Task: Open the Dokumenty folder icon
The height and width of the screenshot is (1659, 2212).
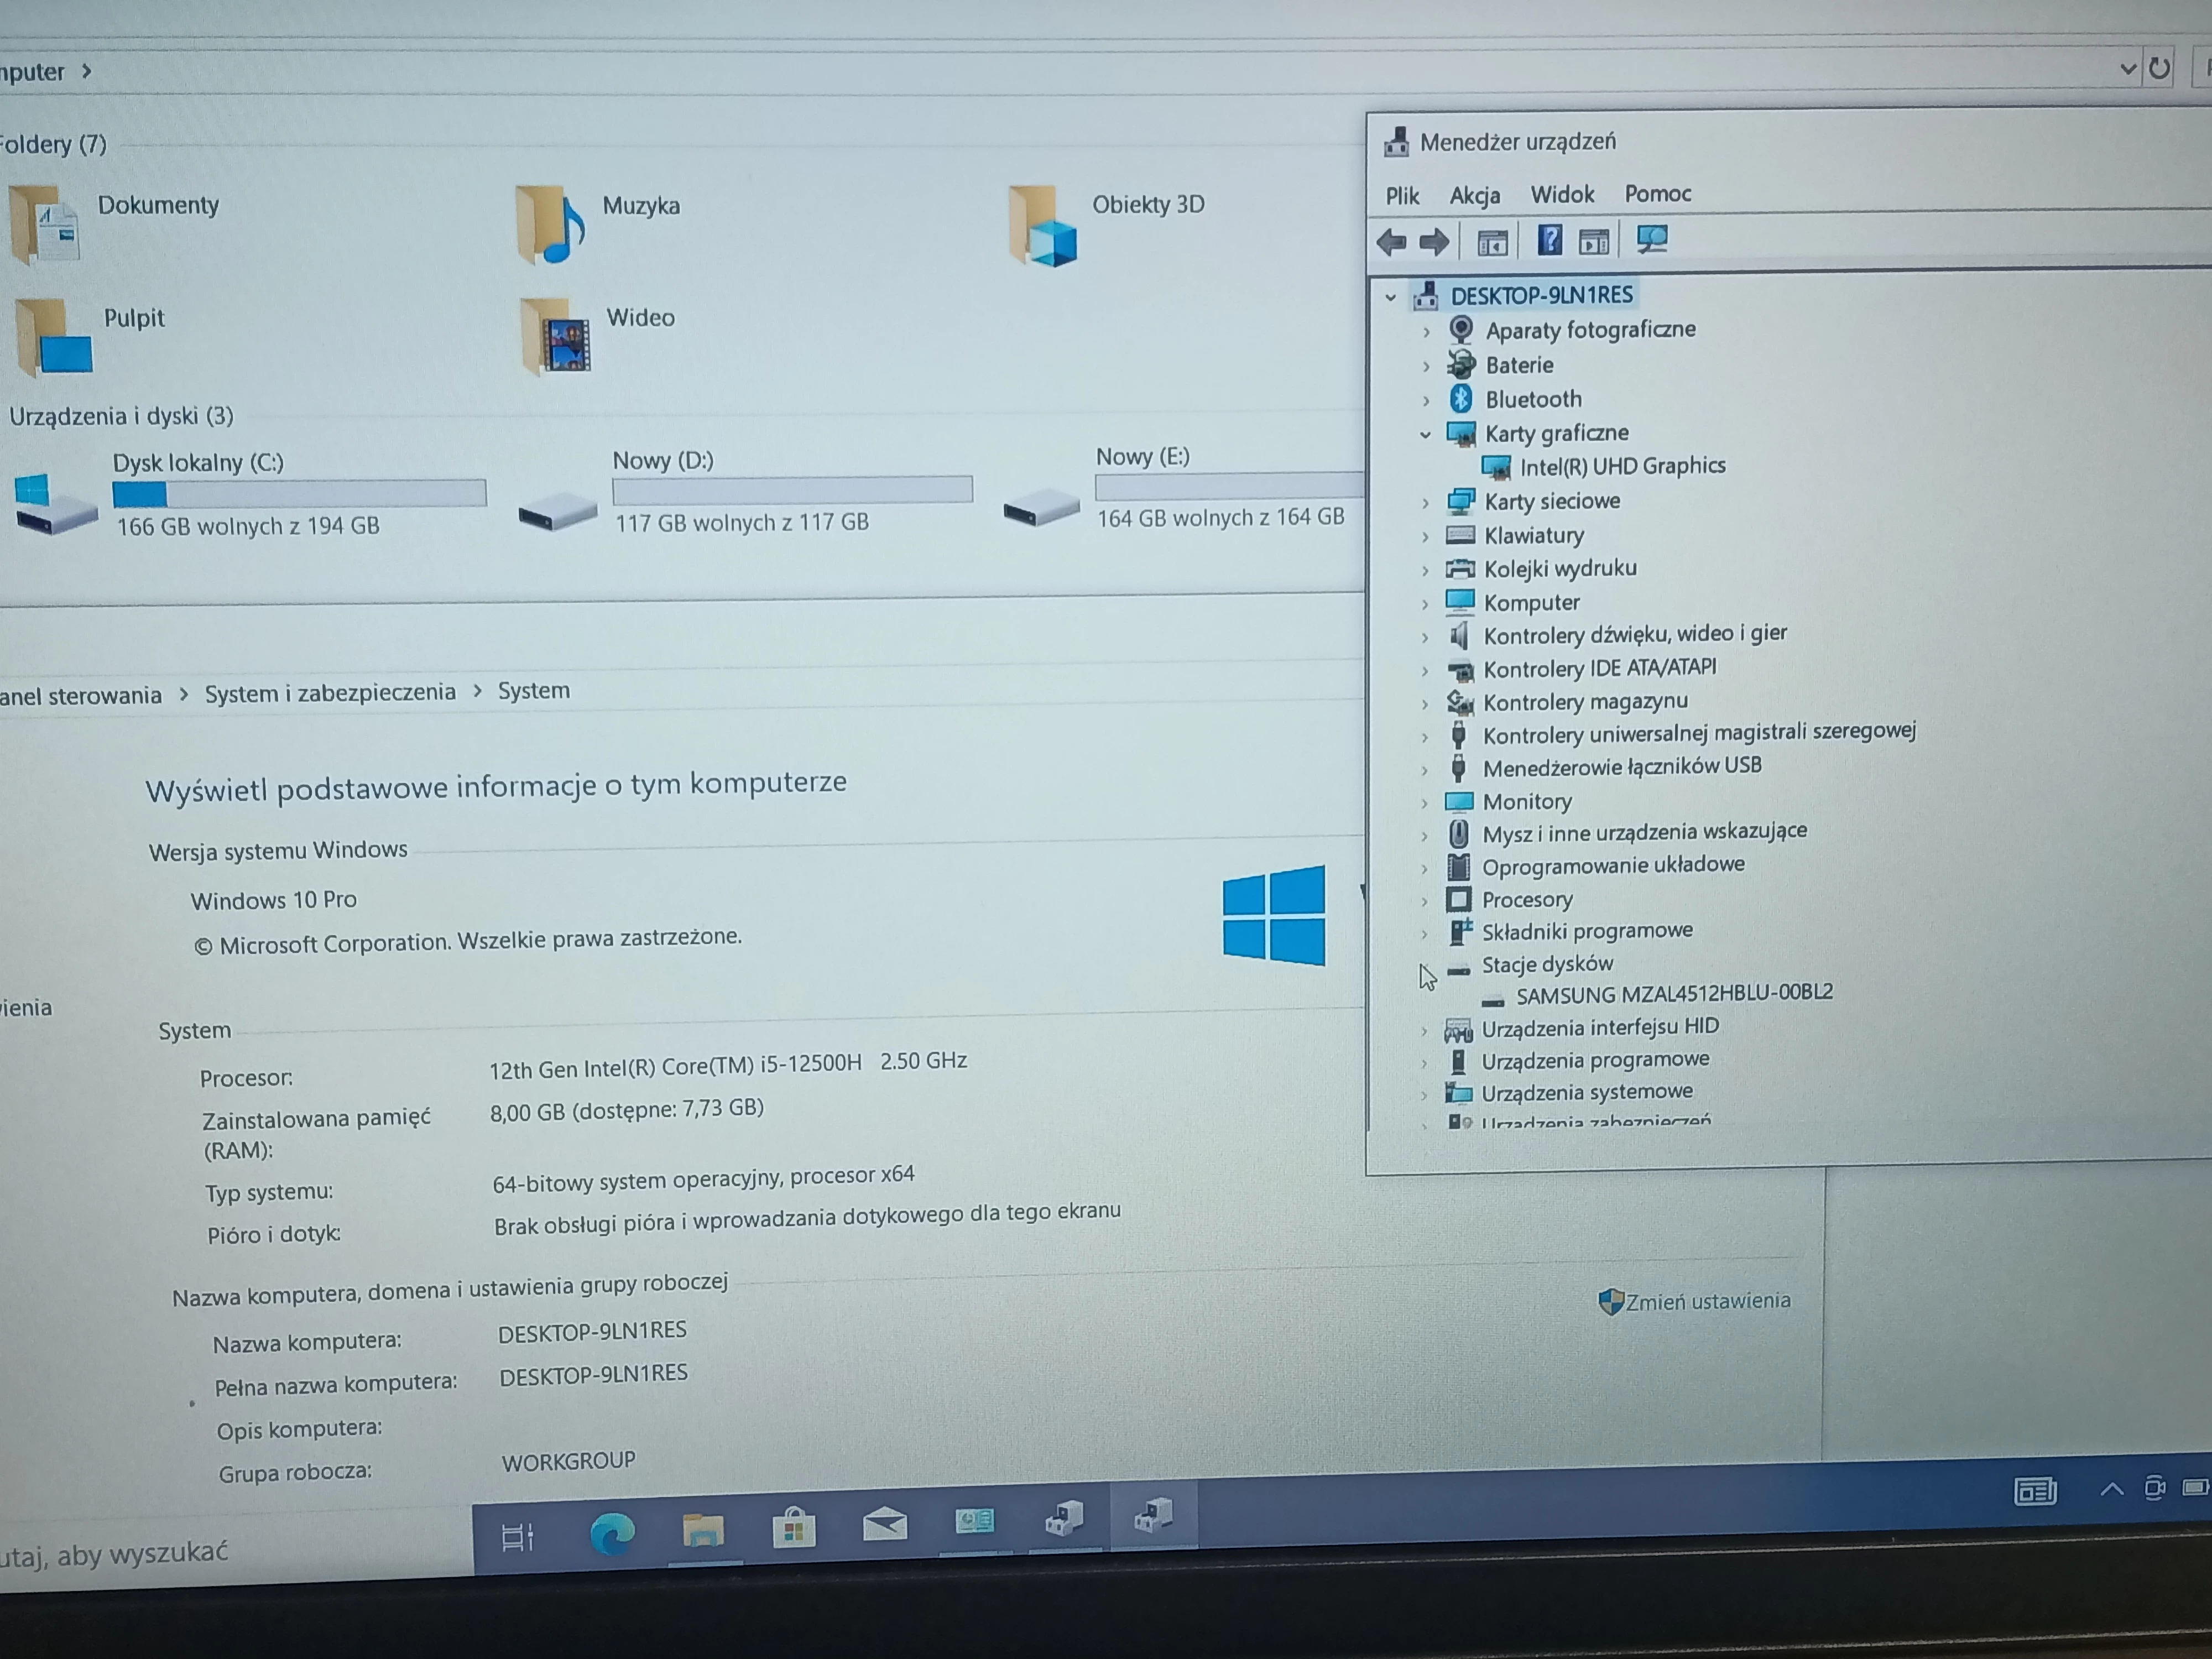Action: (x=45, y=225)
